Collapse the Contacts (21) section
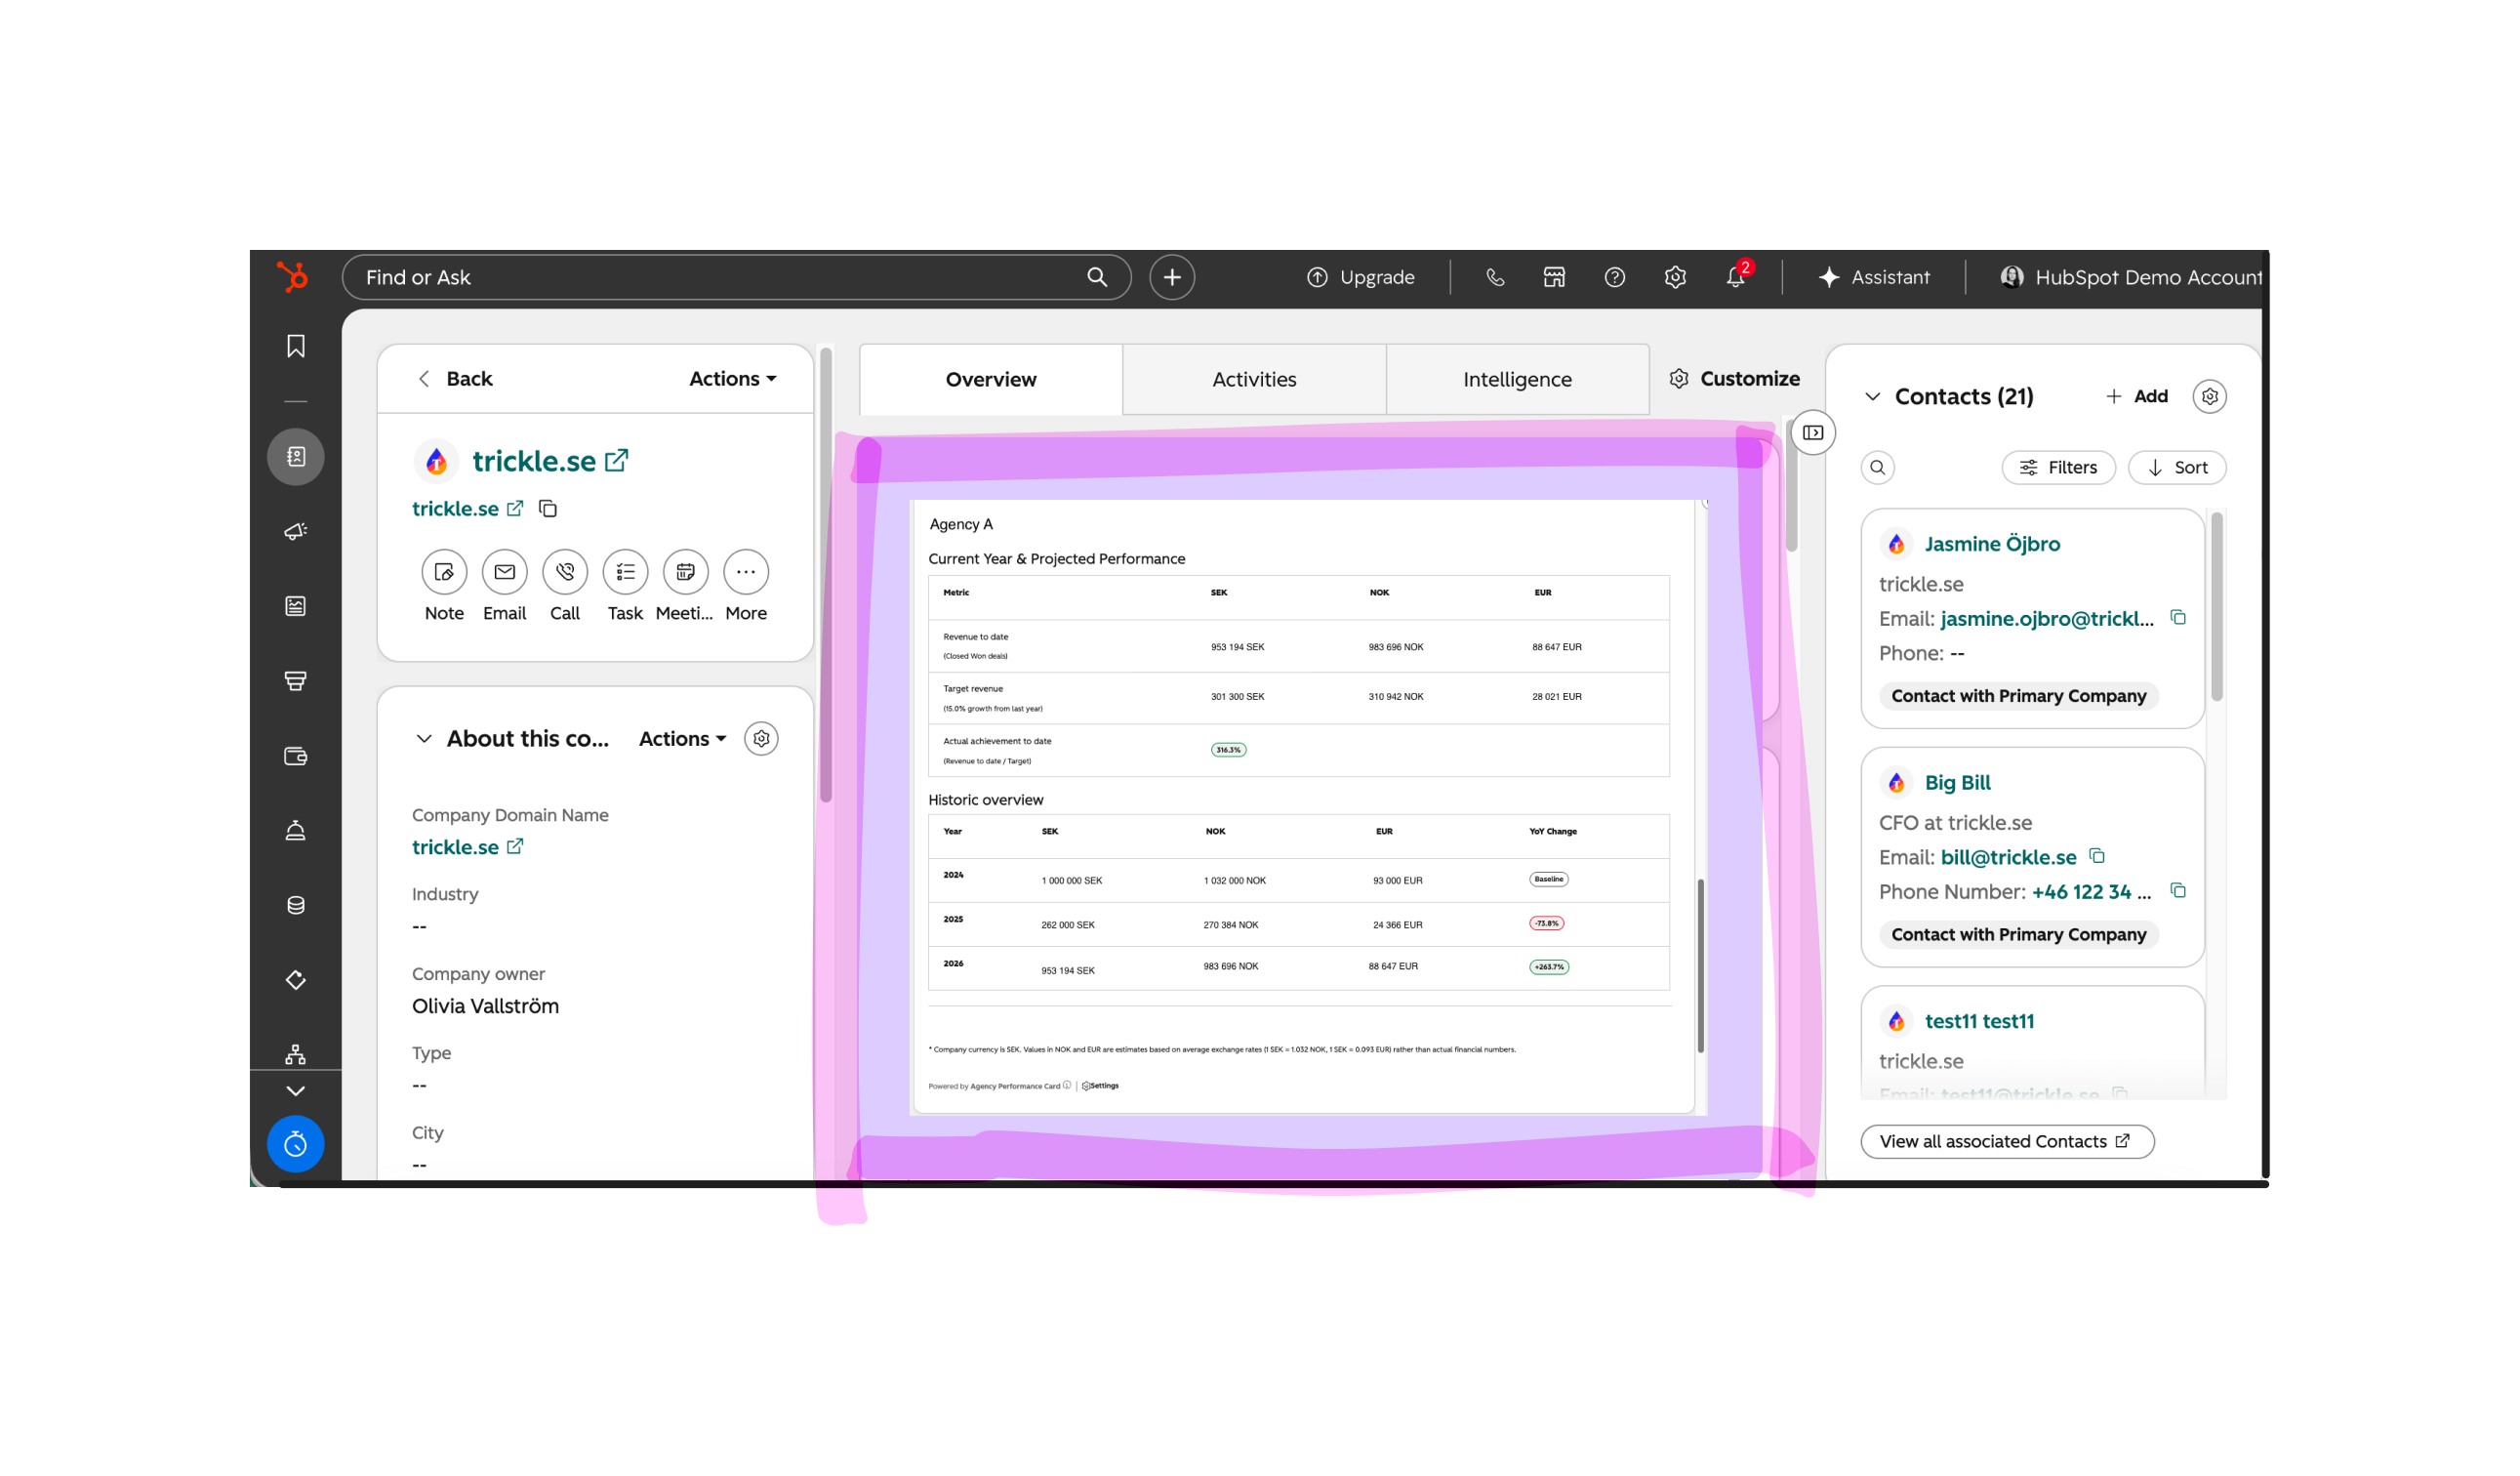This screenshot has height=1476, width=2520. coord(1872,397)
